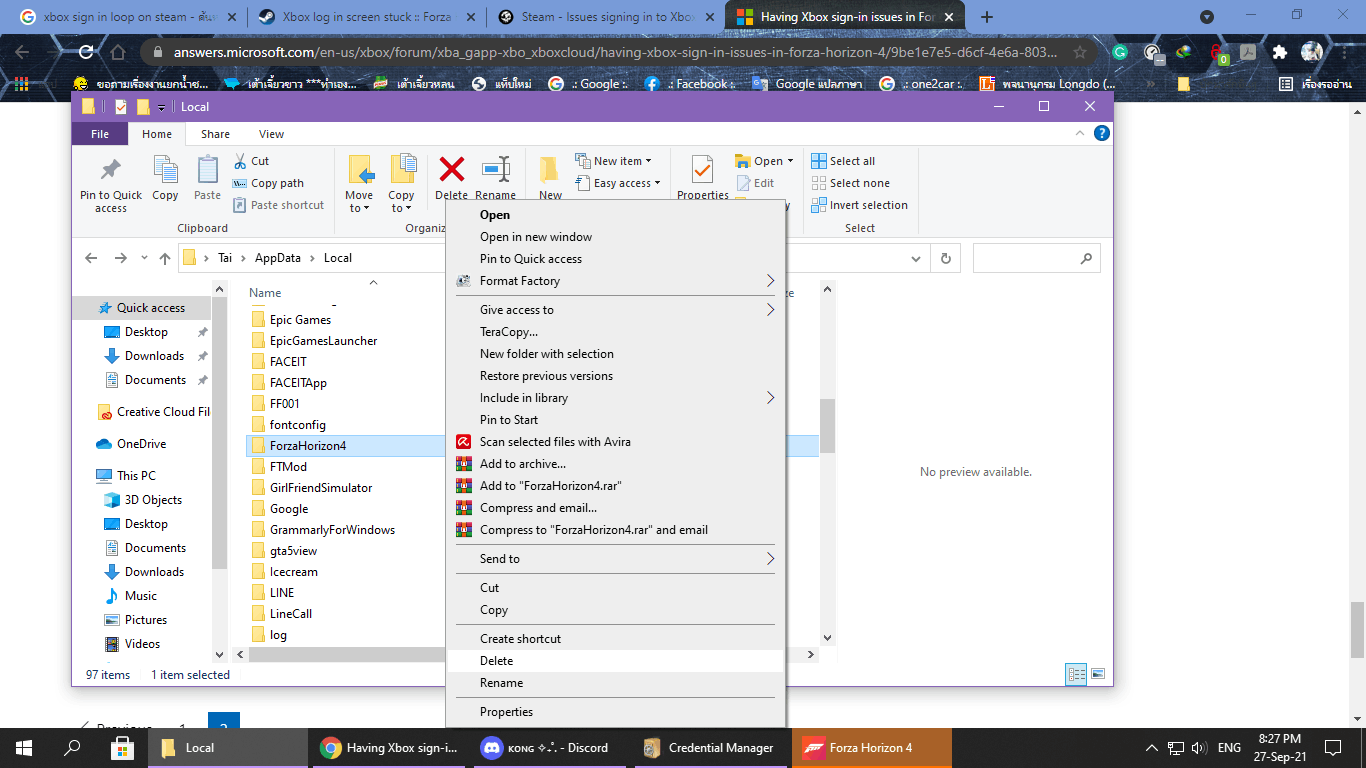
Task: Click Cut in the Clipboard group
Action: [251, 161]
